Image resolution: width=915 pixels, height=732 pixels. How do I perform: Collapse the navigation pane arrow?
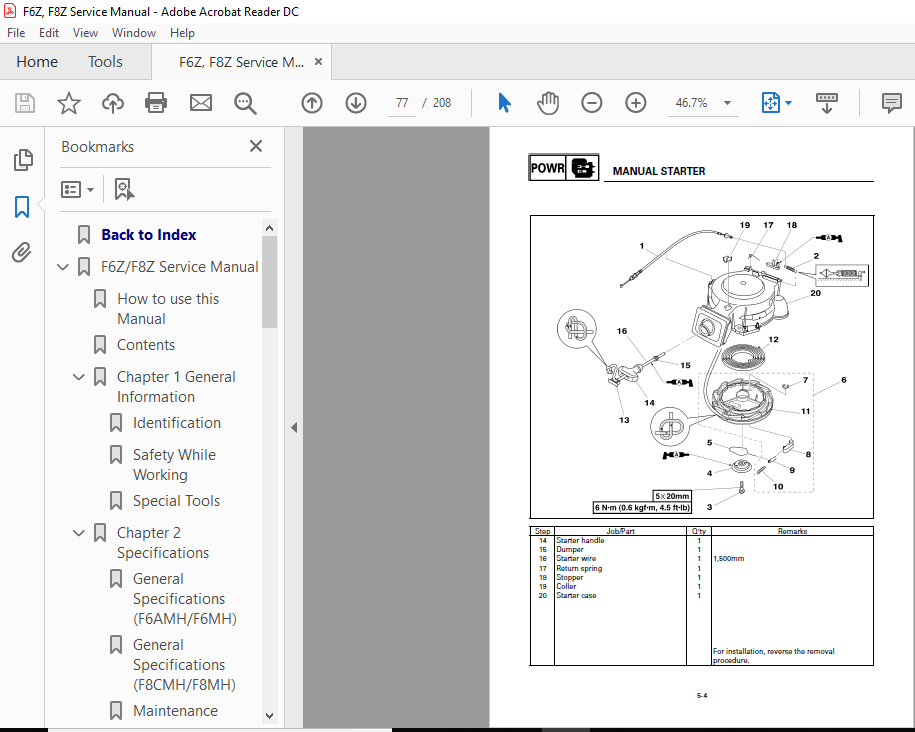point(294,428)
